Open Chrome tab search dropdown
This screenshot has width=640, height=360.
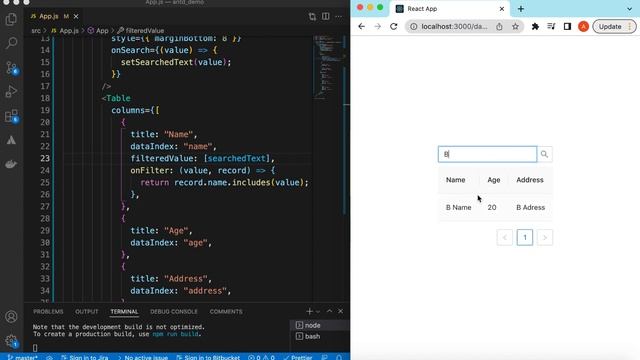(x=629, y=9)
